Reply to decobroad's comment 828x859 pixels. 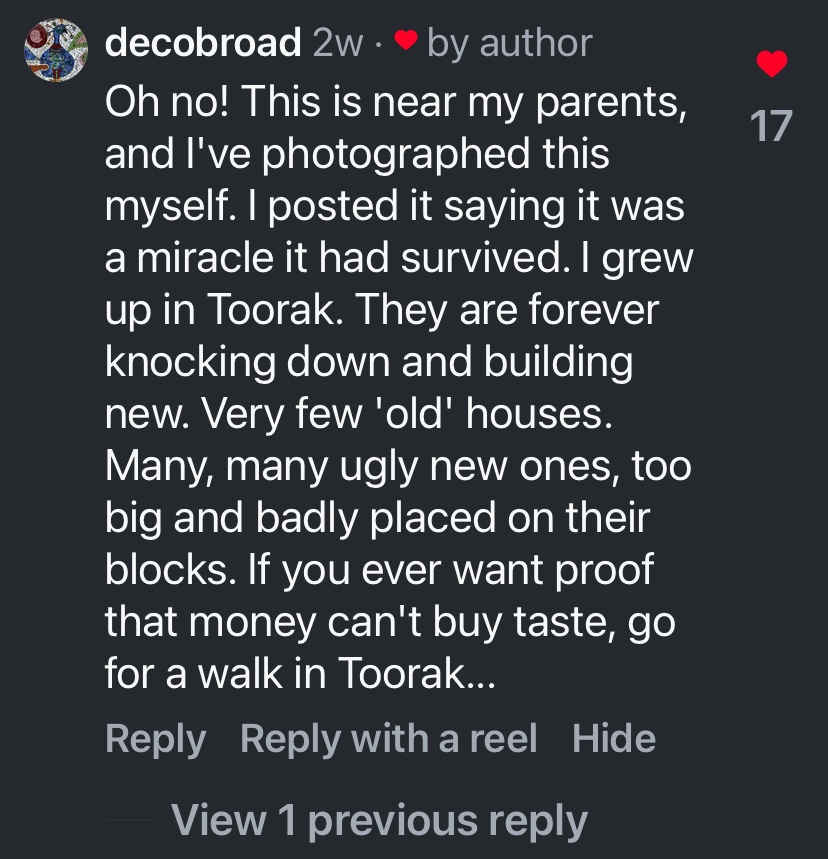155,739
